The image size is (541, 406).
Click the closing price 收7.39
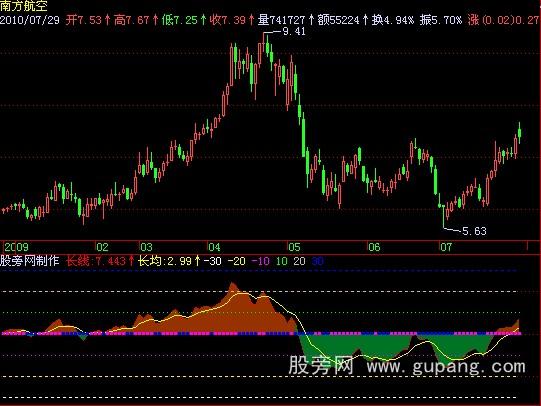coord(228,20)
